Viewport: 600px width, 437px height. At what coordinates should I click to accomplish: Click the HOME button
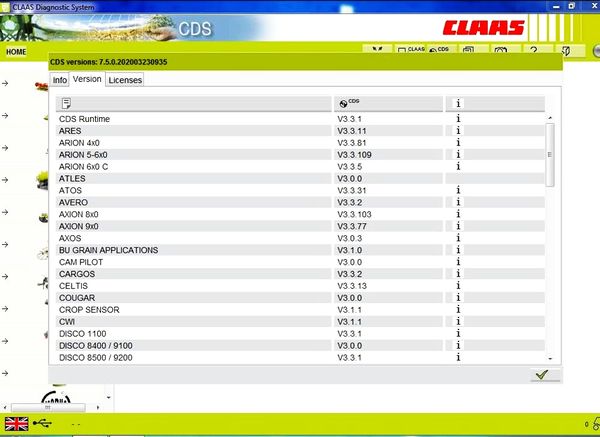coord(16,51)
